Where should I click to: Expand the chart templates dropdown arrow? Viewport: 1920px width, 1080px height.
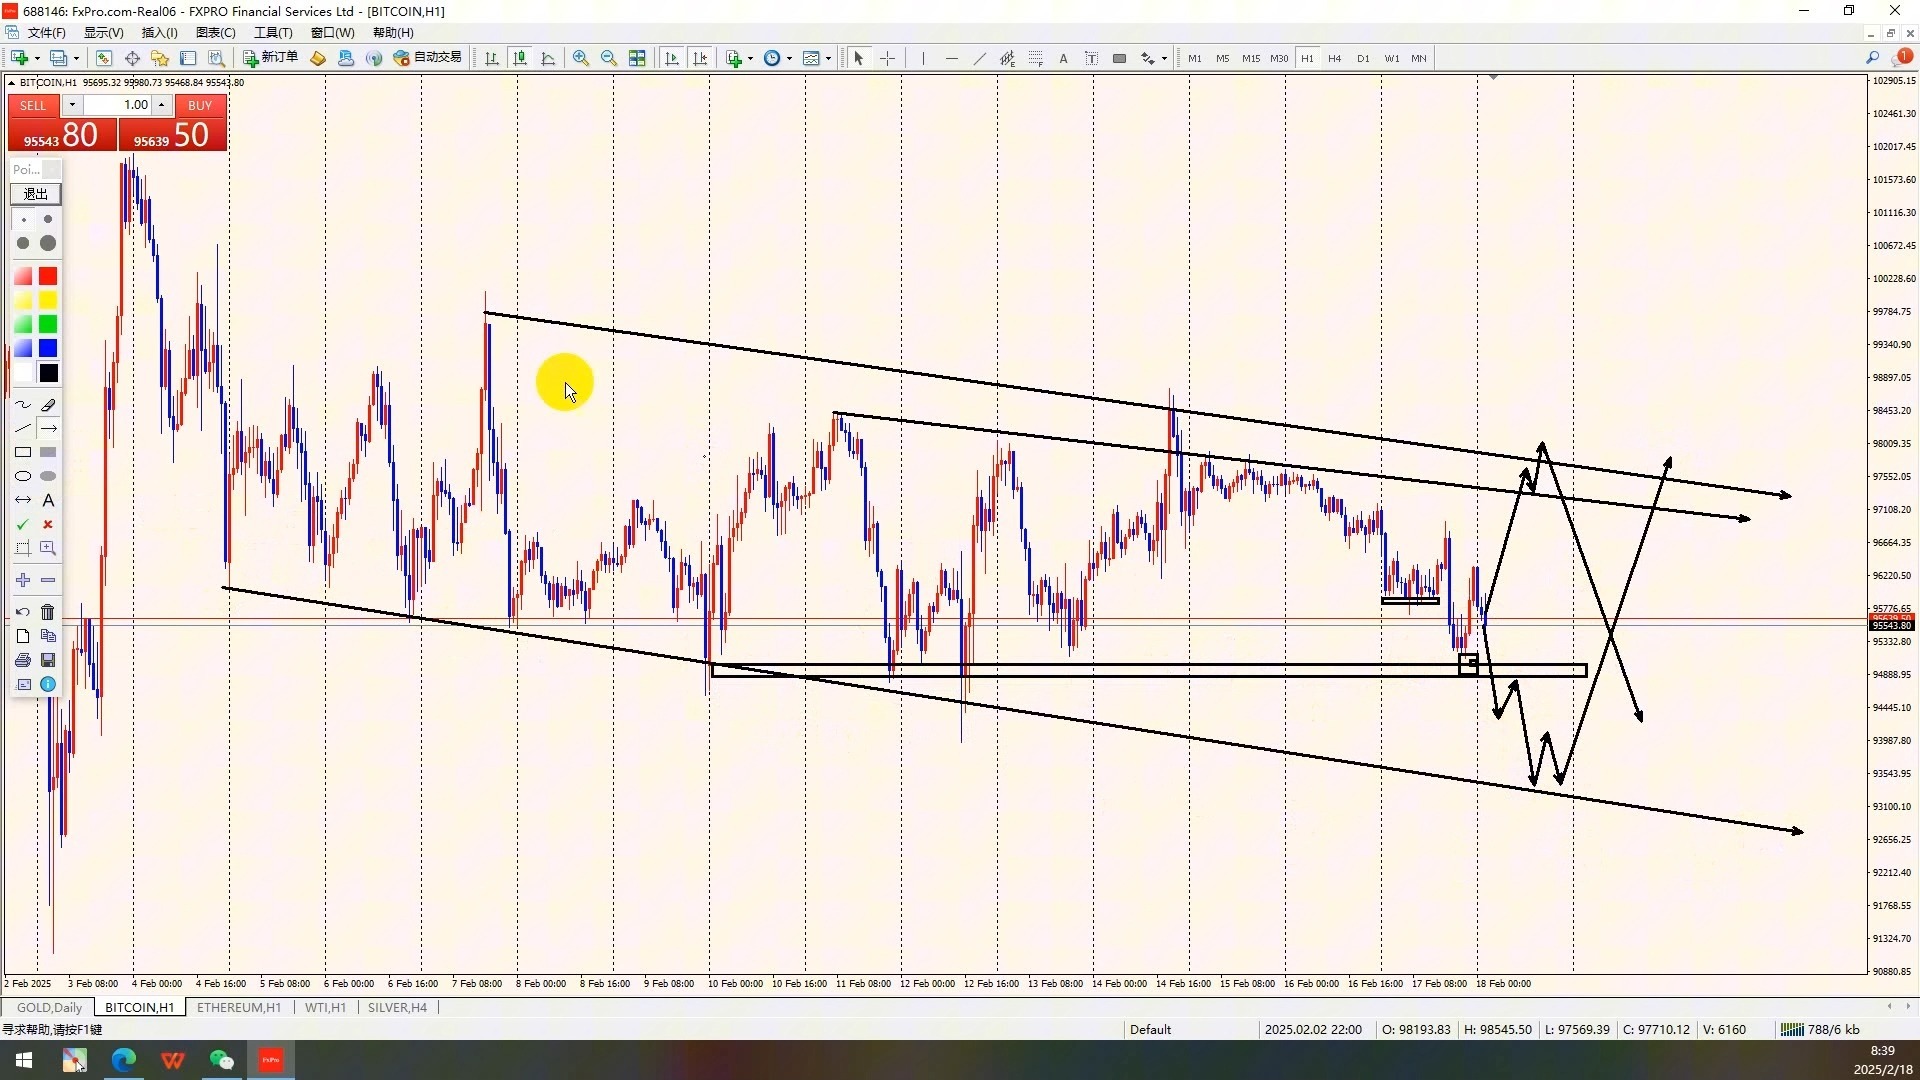pos(828,59)
